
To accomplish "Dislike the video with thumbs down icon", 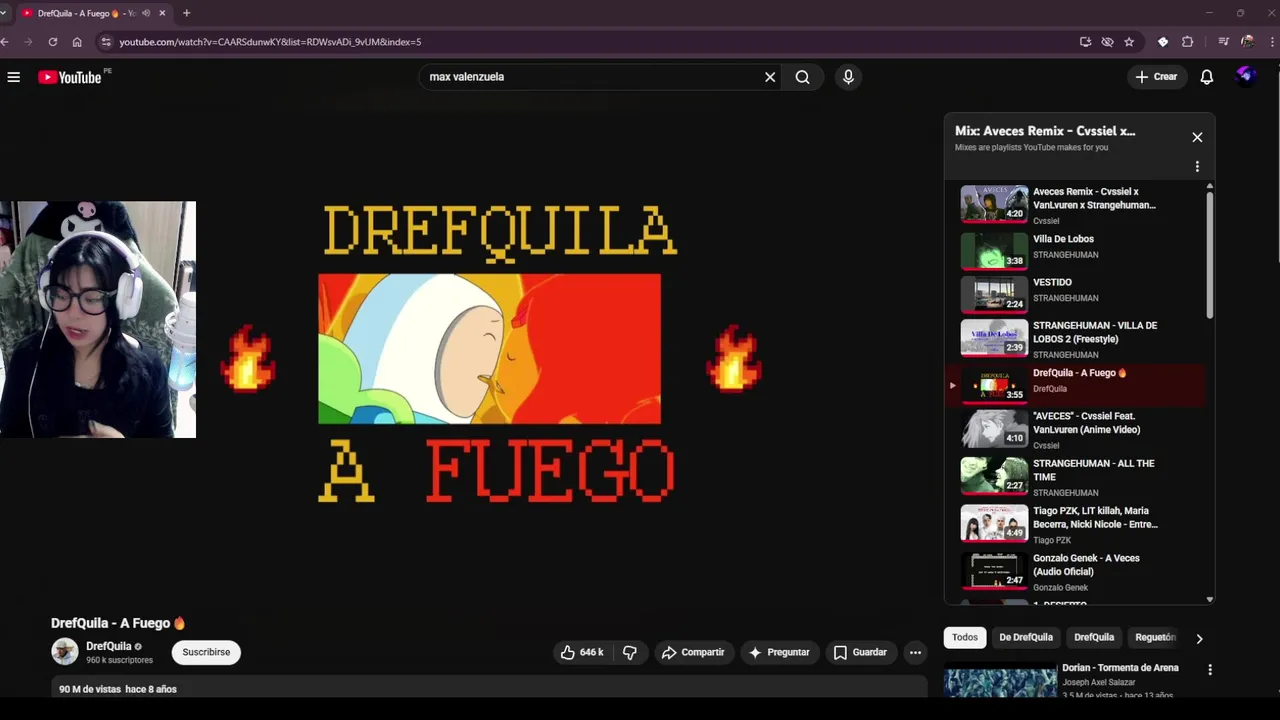I will pos(629,652).
